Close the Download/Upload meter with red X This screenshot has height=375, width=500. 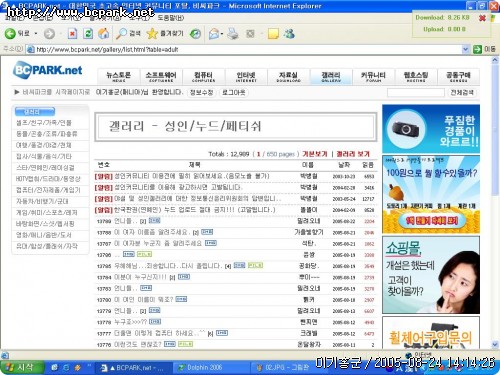(482, 18)
